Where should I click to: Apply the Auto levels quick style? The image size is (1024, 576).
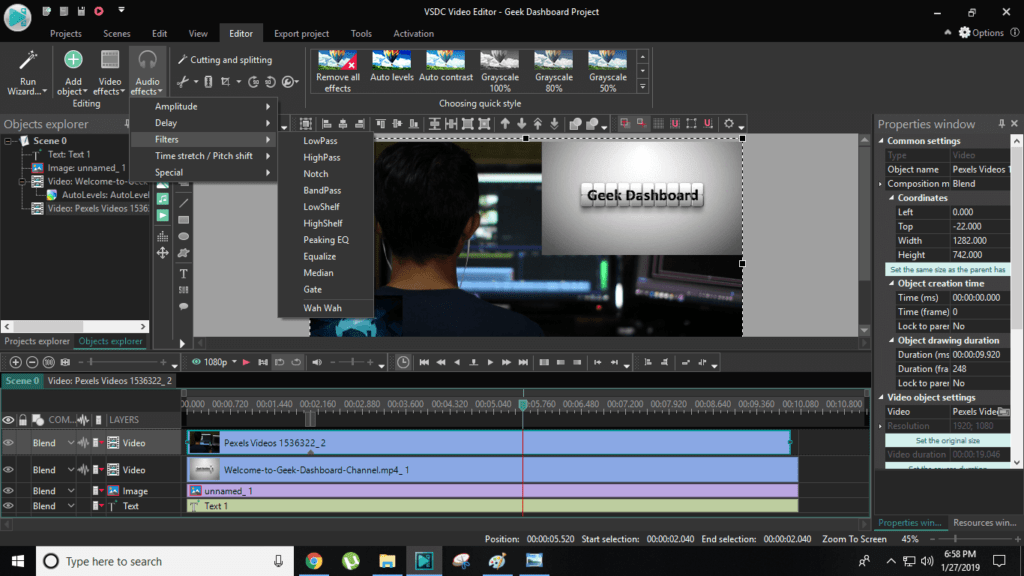coord(392,67)
